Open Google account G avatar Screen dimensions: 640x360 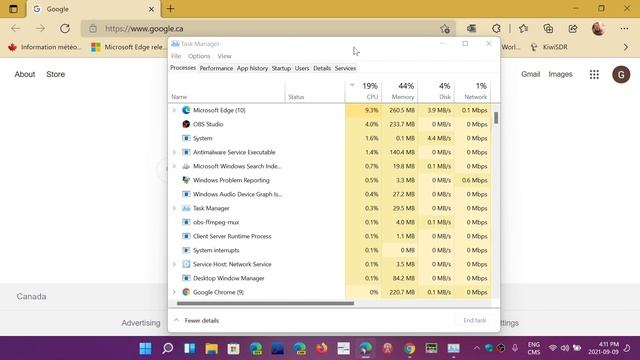(x=621, y=75)
